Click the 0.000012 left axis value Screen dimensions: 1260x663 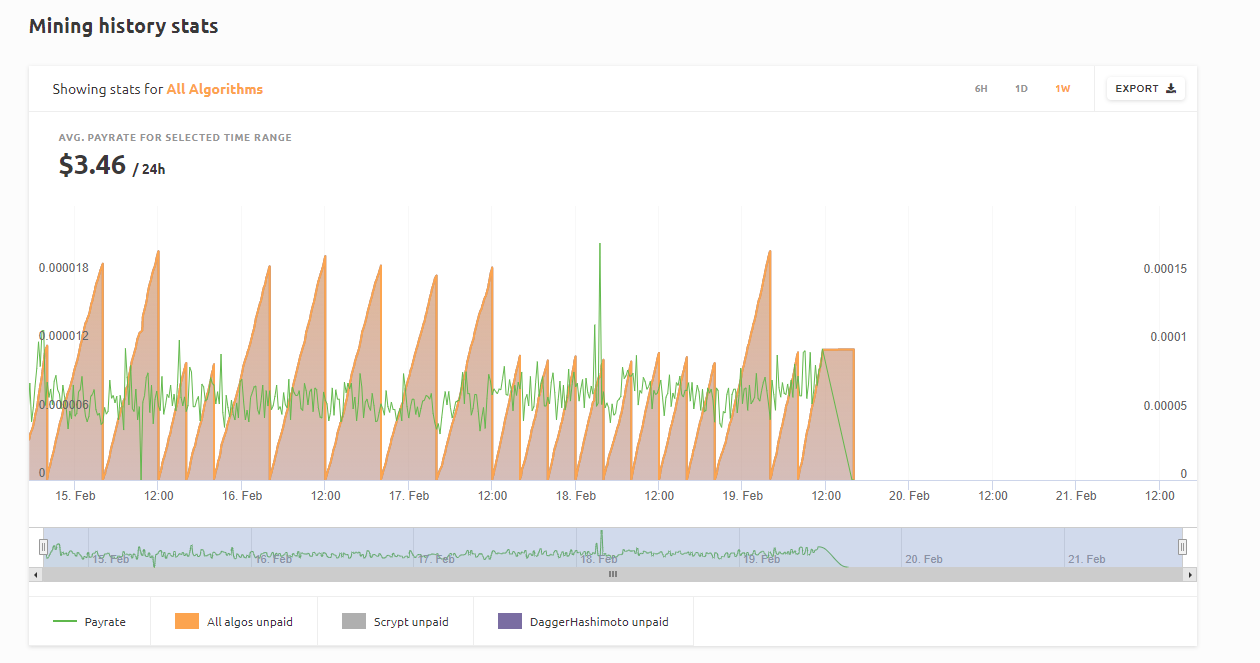coord(64,336)
